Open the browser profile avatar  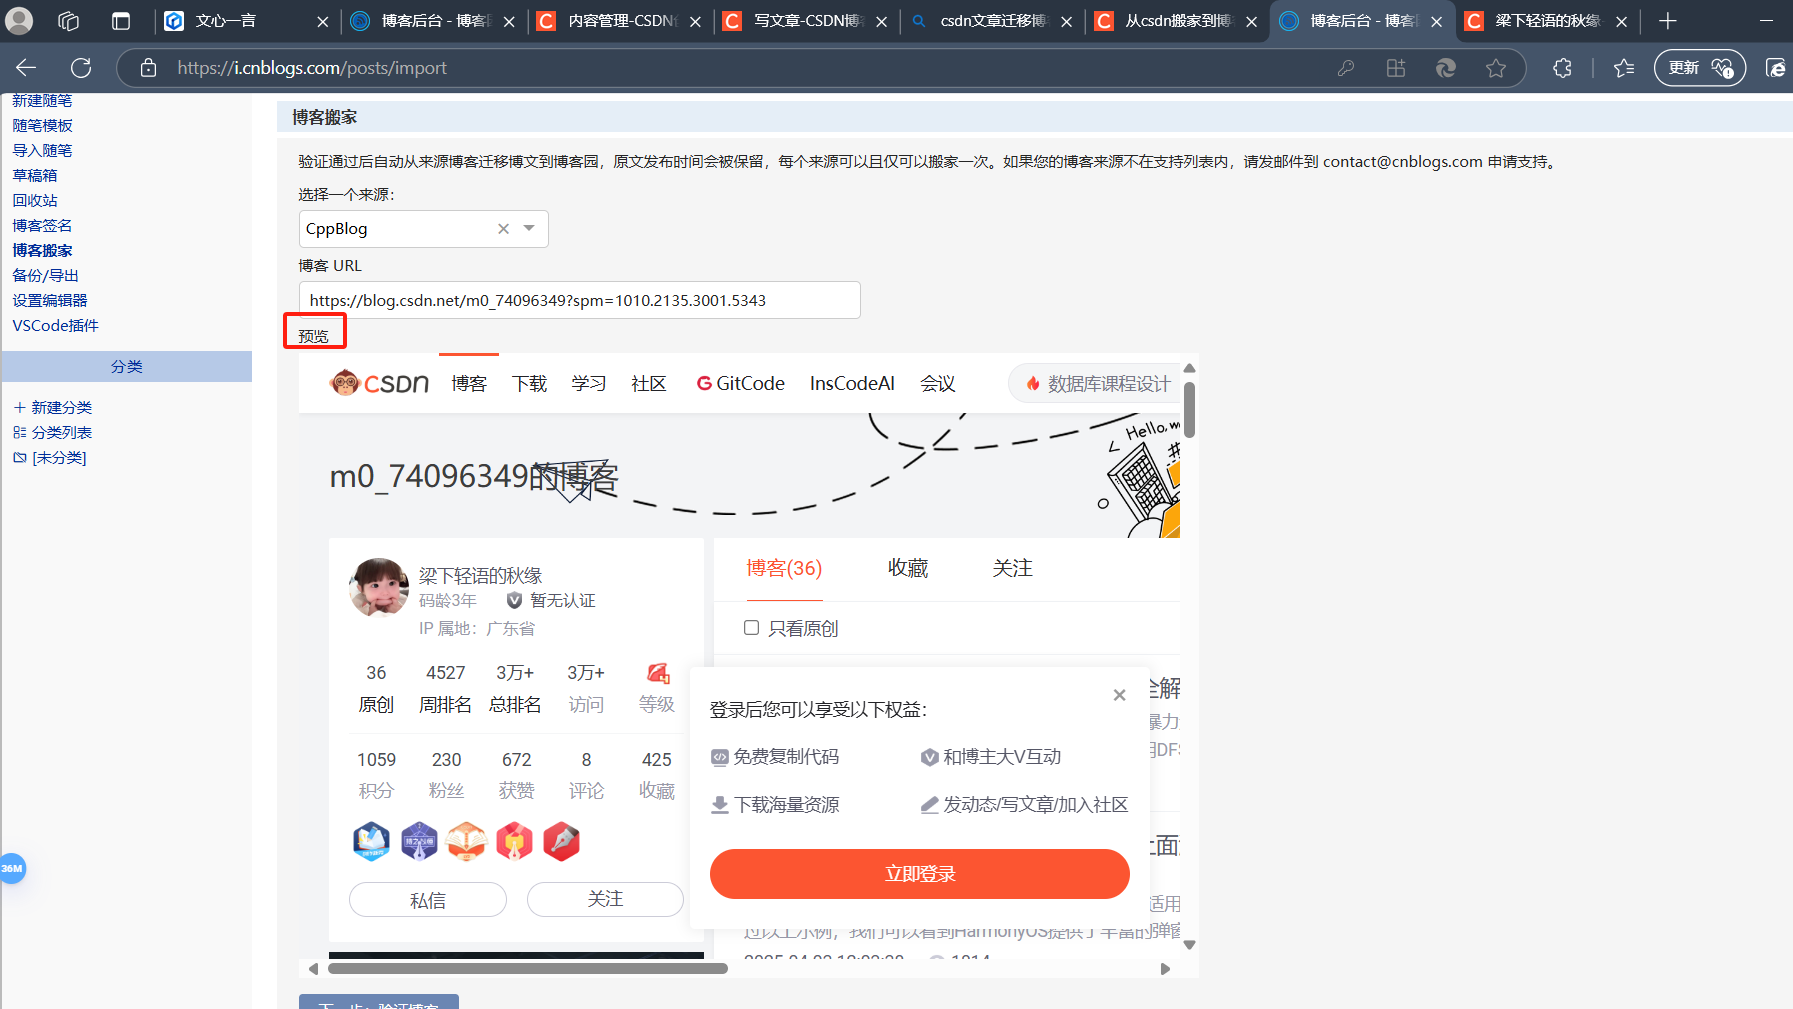click(19, 21)
